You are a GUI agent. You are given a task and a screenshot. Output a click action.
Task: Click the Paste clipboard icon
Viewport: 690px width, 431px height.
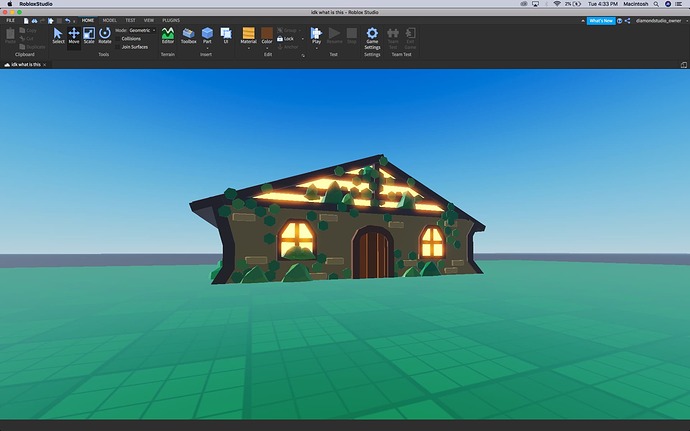click(x=10, y=36)
